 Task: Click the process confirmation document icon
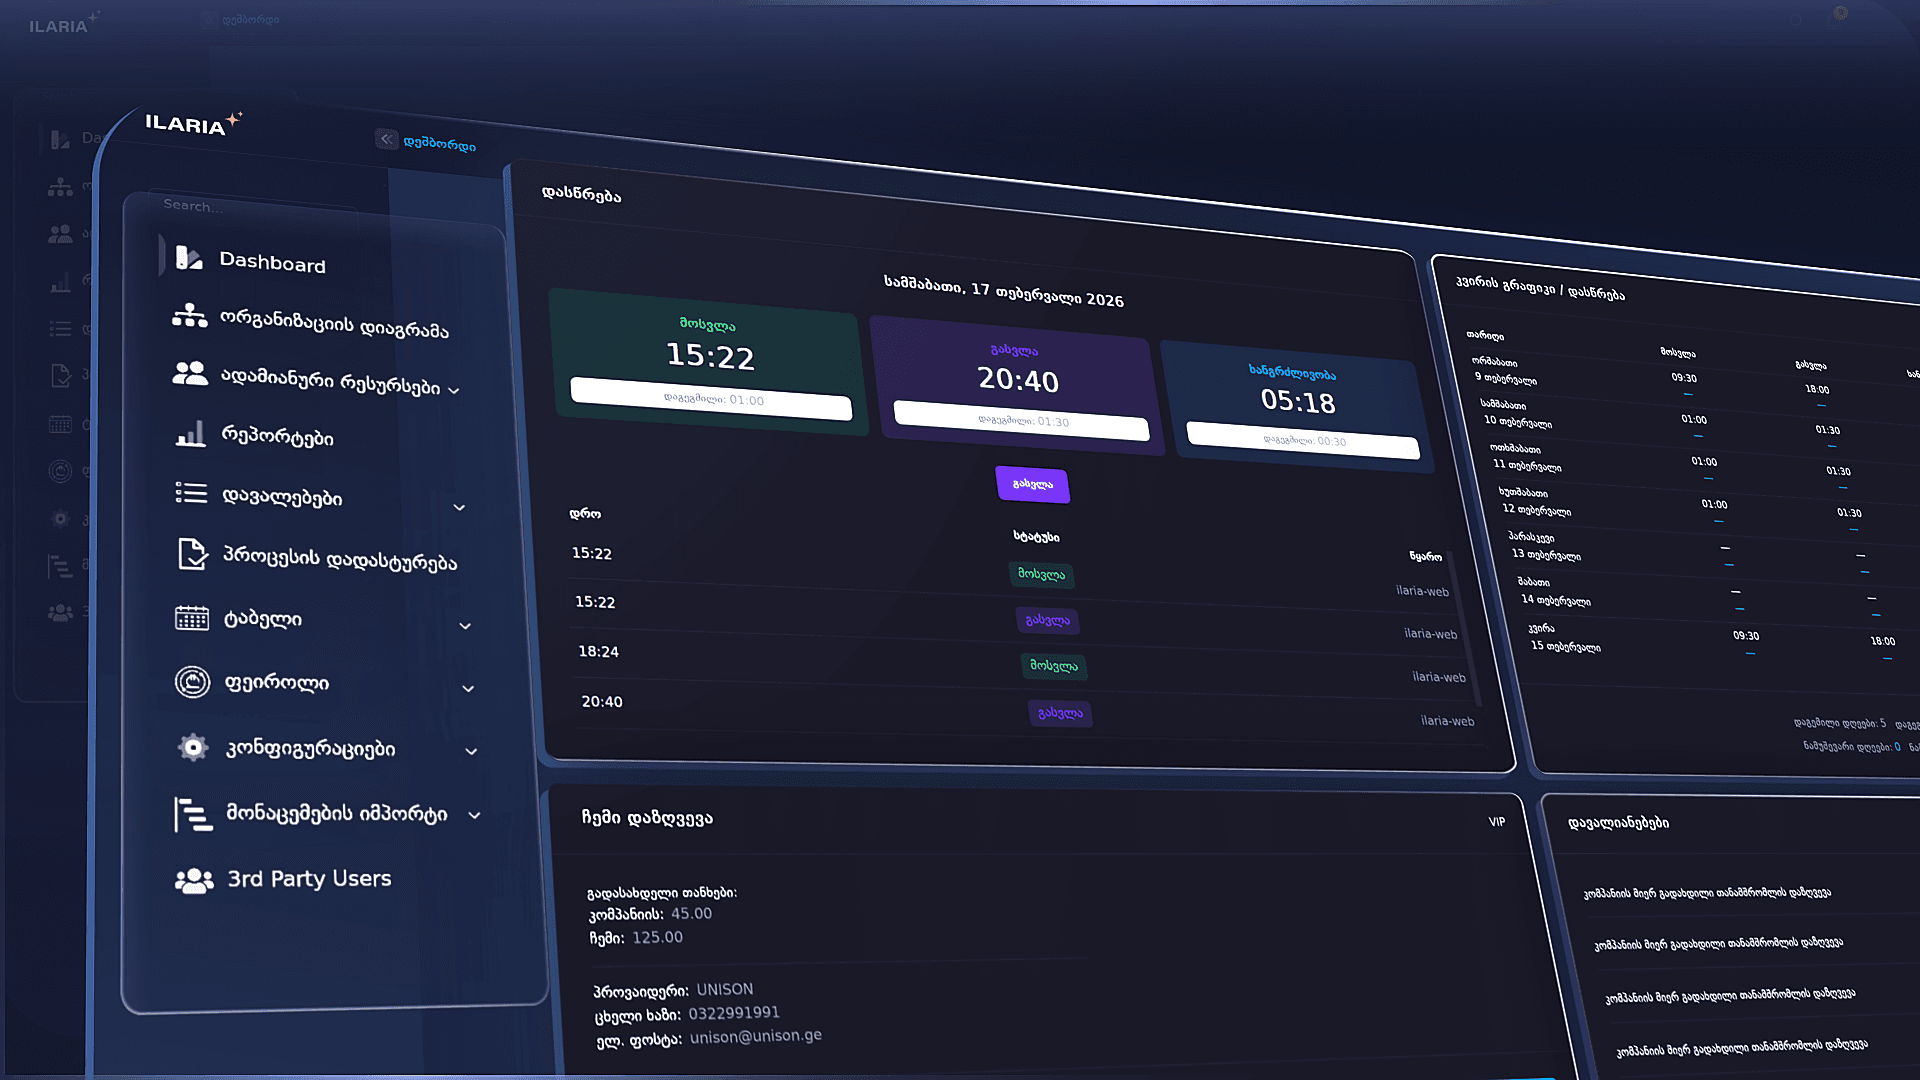point(192,553)
